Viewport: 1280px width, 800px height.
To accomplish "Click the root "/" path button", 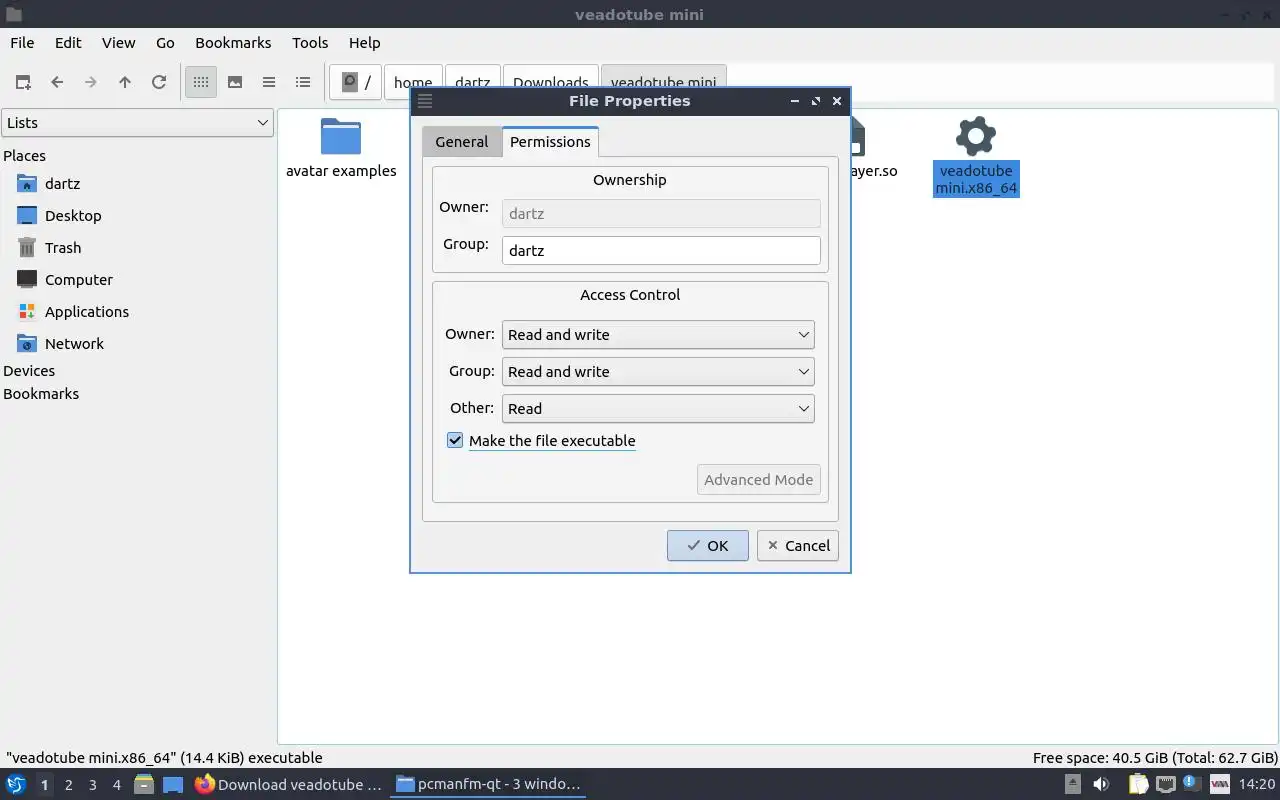I will (x=356, y=82).
